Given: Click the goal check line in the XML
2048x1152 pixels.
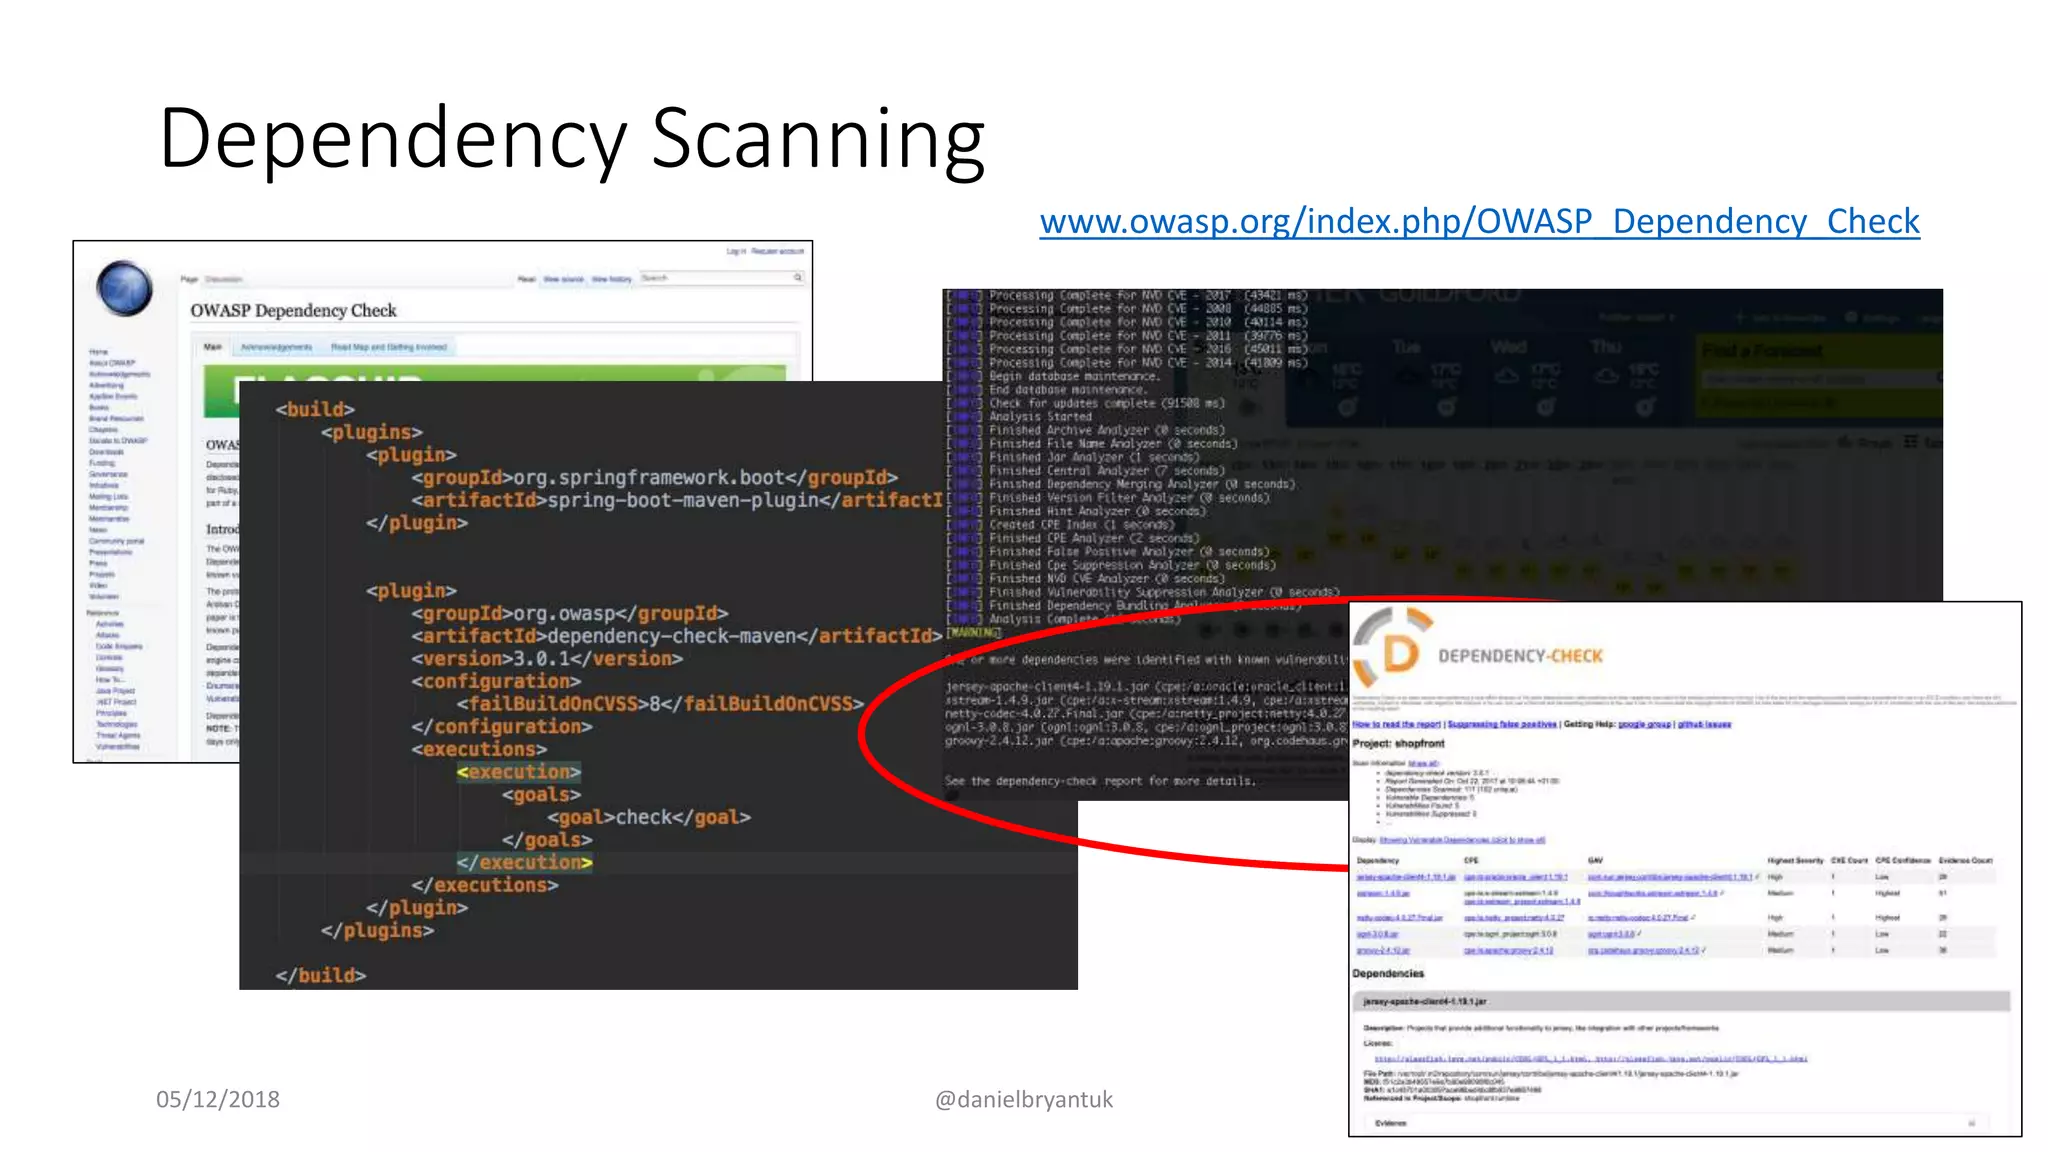Looking at the screenshot, I should click(x=649, y=817).
